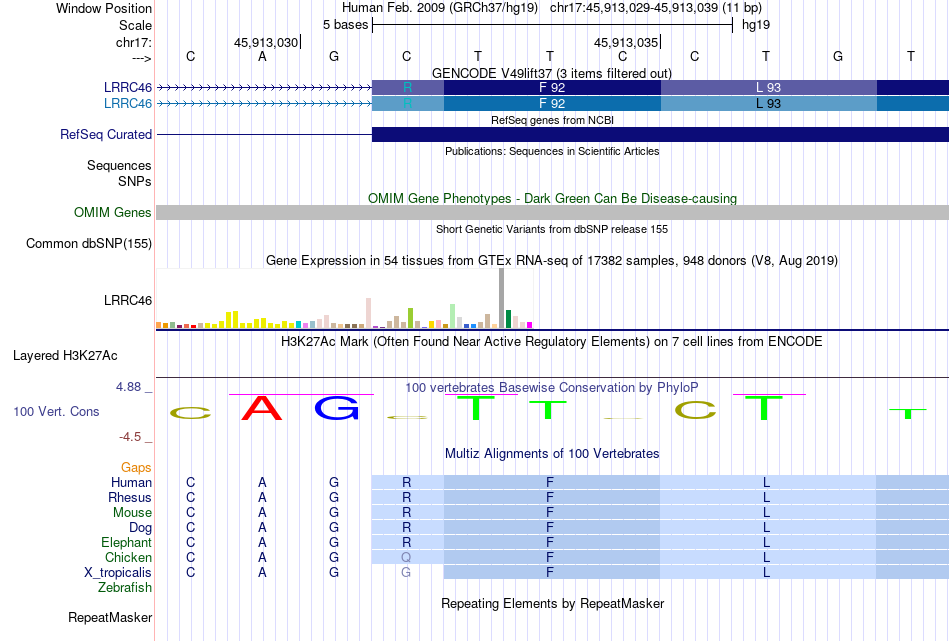
Task: Click the Sequences track label
Action: tap(119, 165)
